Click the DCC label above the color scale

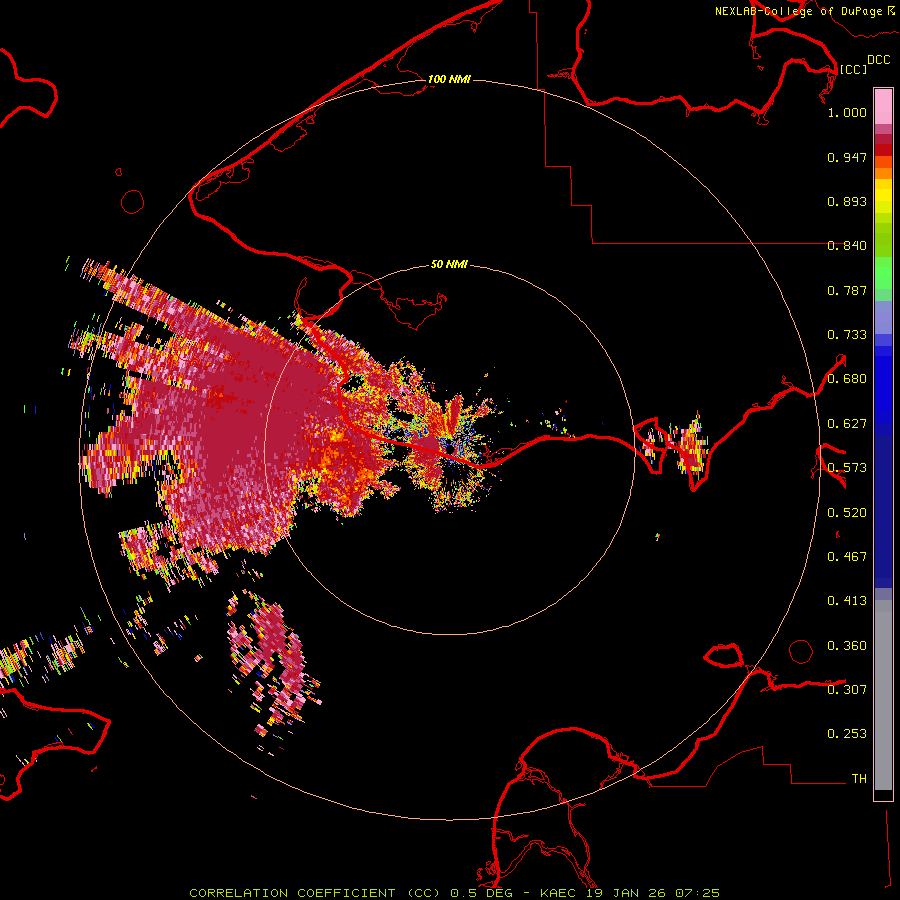pyautogui.click(x=878, y=60)
